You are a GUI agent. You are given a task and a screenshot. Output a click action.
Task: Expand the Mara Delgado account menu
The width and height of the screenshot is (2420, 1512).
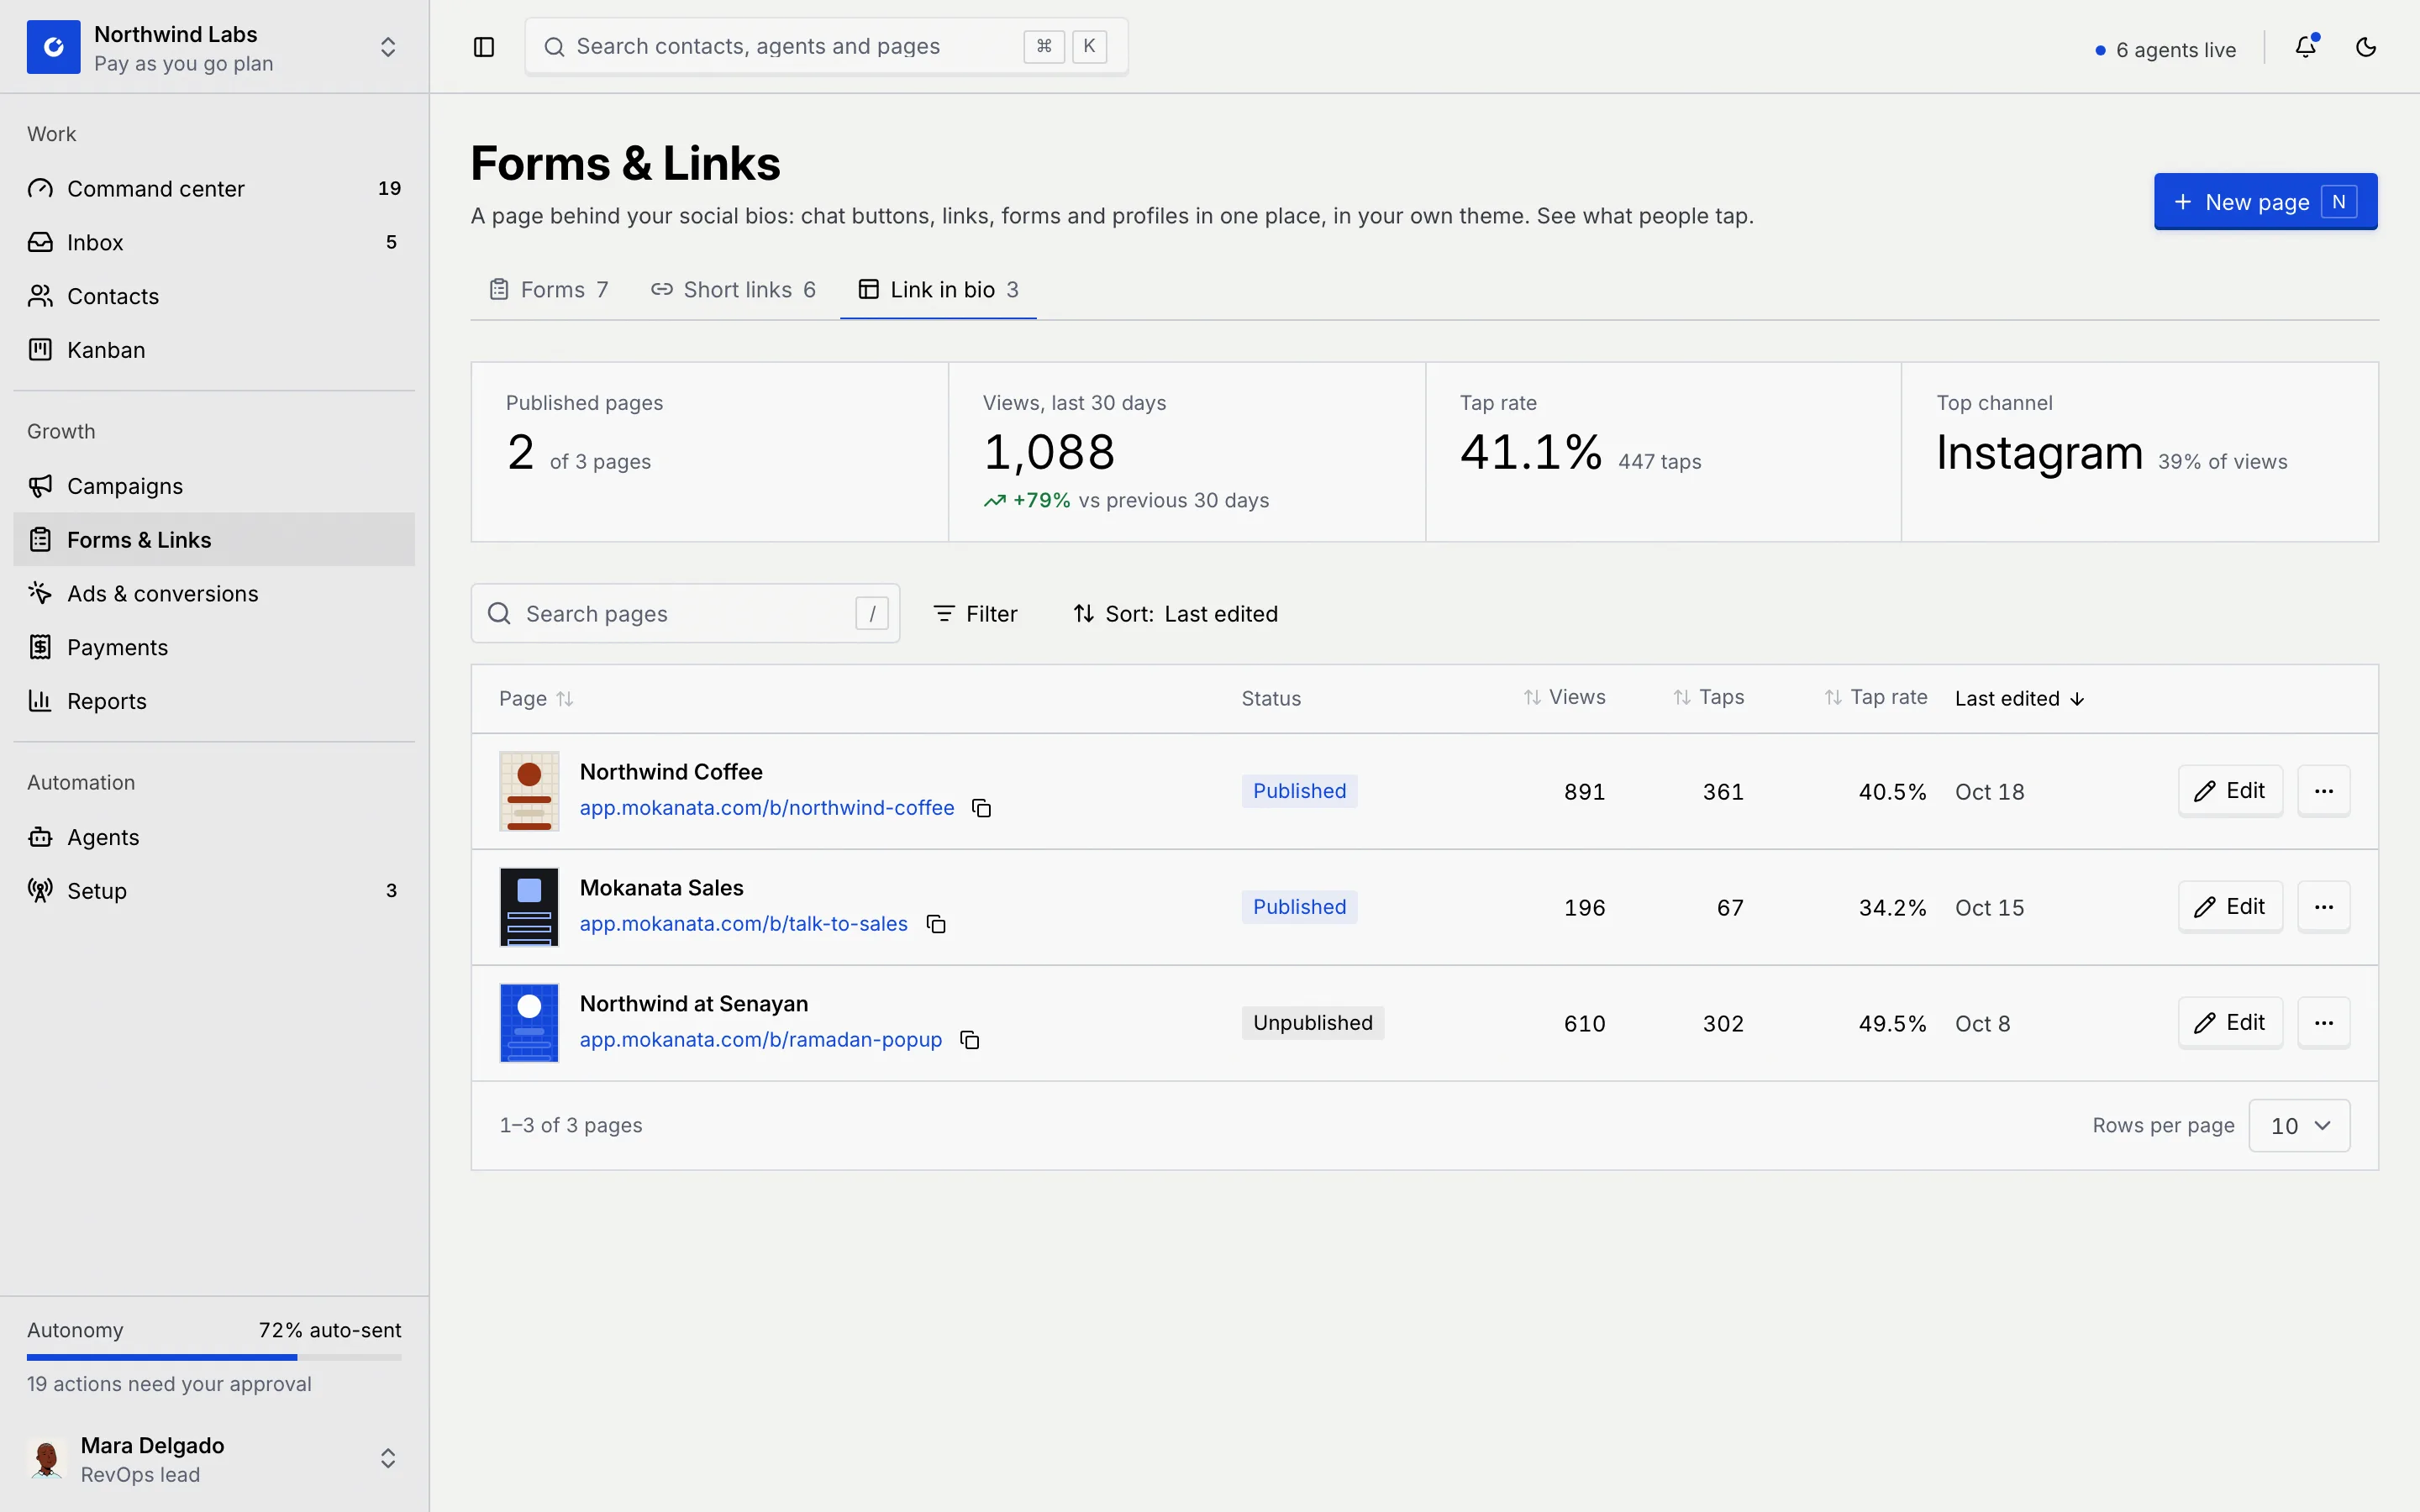(x=388, y=1459)
